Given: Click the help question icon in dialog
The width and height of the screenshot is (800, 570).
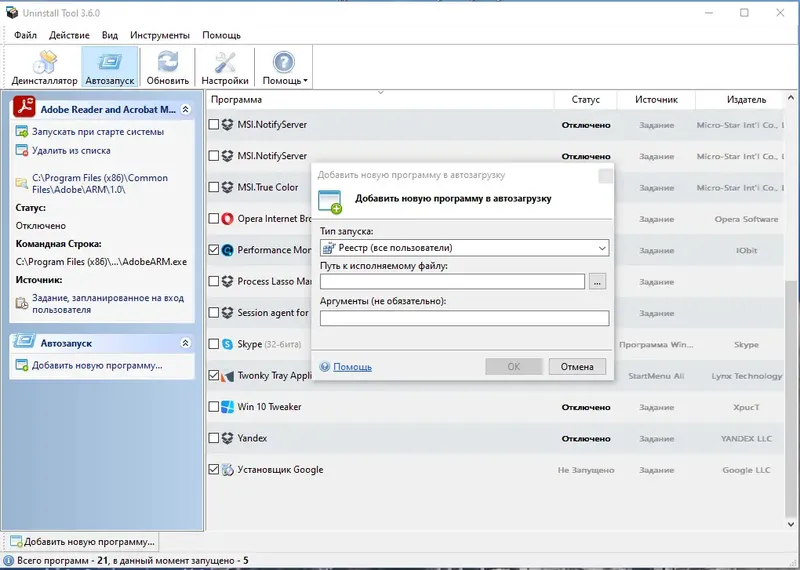Looking at the screenshot, I should pyautogui.click(x=324, y=366).
